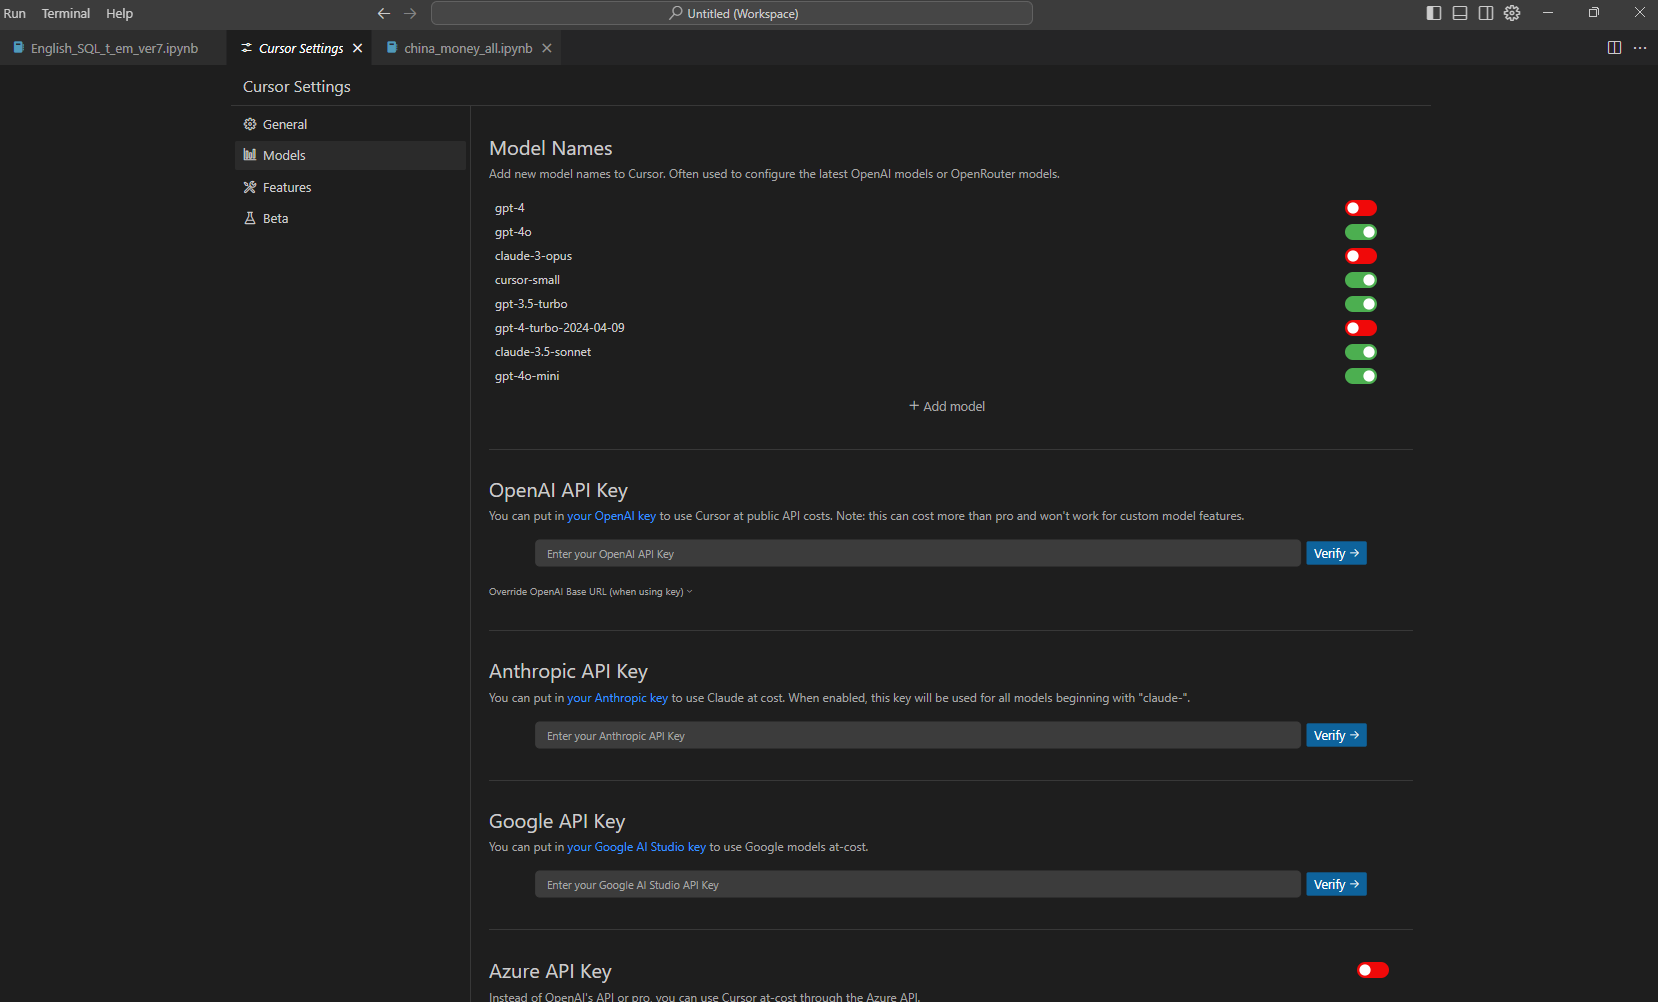1658x1002 pixels.
Task: Turn on the Azure API Key toggle
Action: tap(1372, 970)
